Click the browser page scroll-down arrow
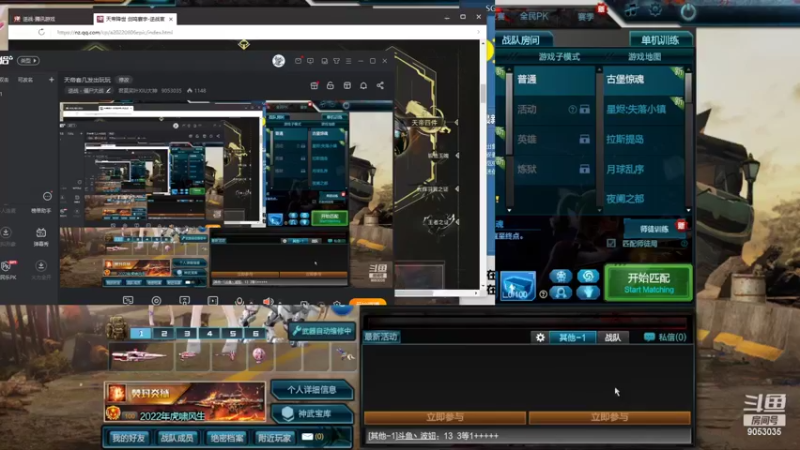800x450 pixels. pos(483,286)
